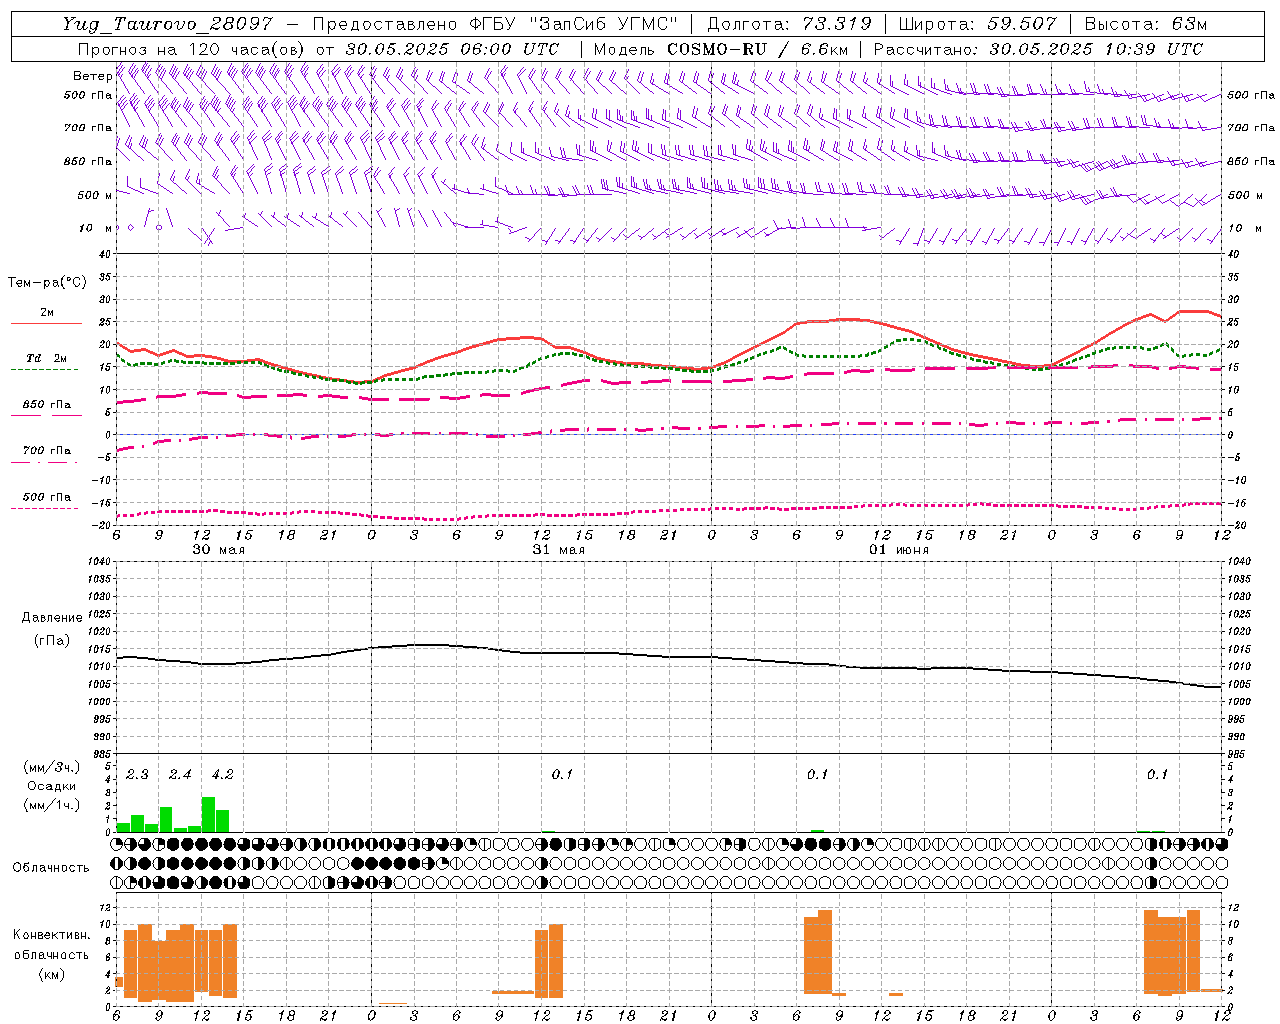Click the 1040 tick on left pressure axis
The width and height of the screenshot is (1280, 1024).
[x=98, y=562]
